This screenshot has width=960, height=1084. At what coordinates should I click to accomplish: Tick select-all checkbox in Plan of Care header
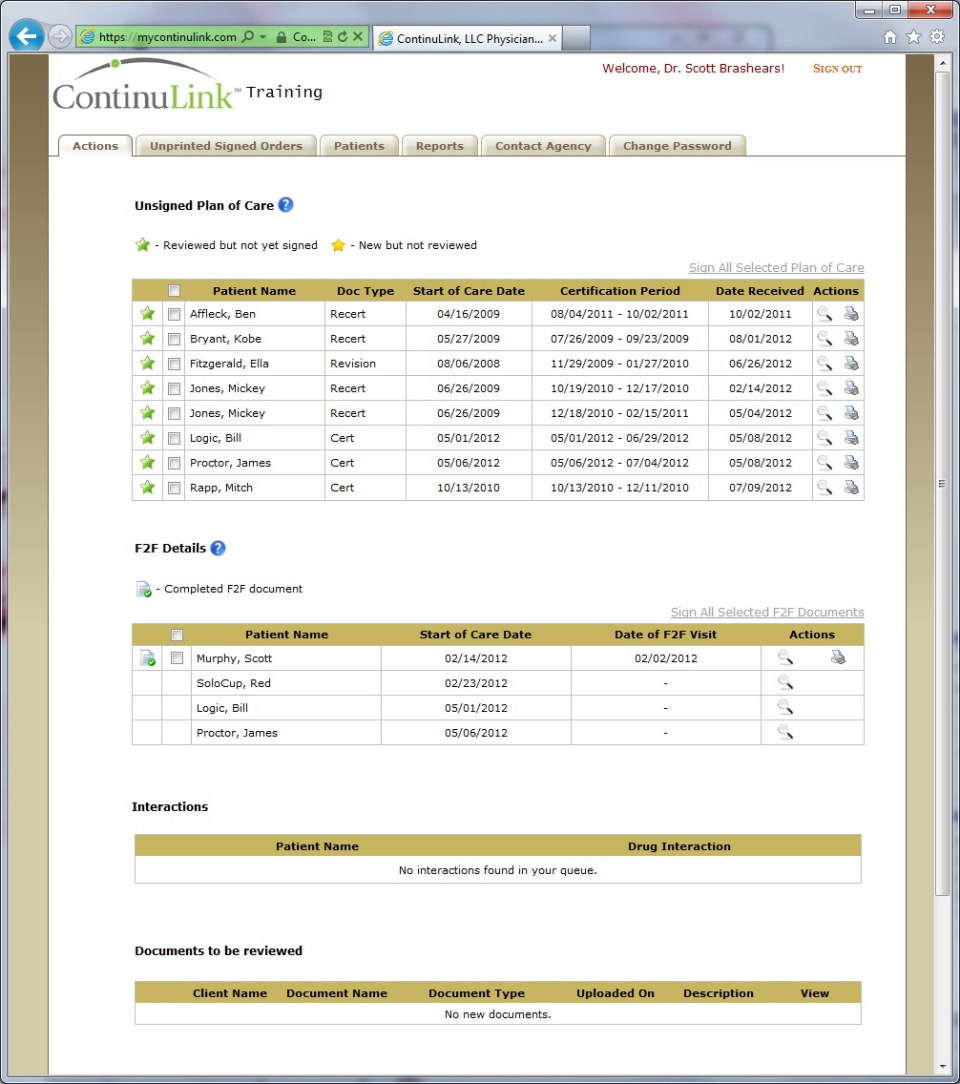pos(174,291)
